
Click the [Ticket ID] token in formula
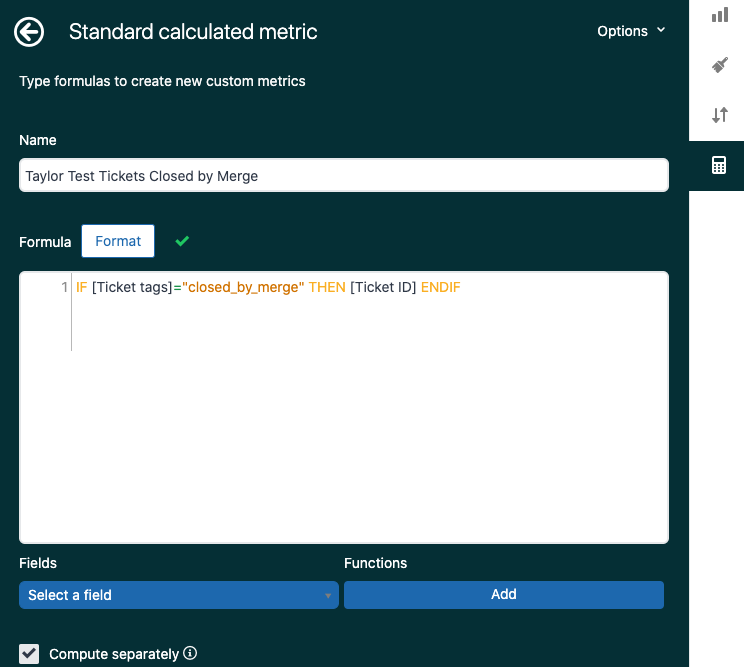click(383, 288)
